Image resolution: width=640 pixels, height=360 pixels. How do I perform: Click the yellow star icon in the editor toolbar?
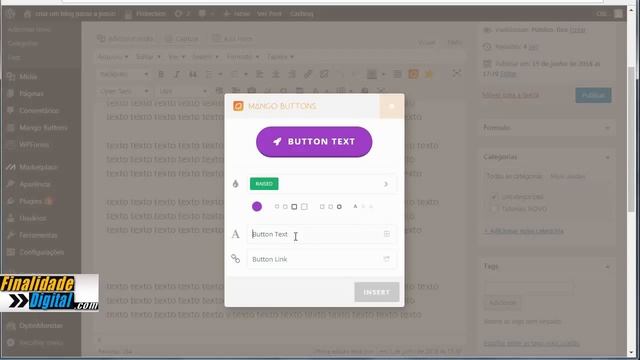[x=429, y=74]
